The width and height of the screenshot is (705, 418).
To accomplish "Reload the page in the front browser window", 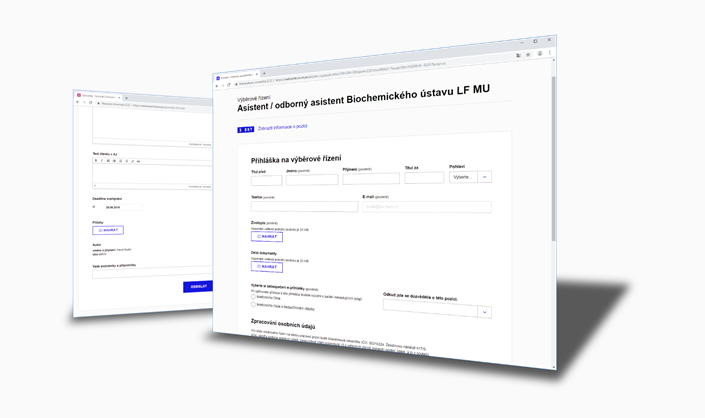I will pyautogui.click(x=228, y=85).
